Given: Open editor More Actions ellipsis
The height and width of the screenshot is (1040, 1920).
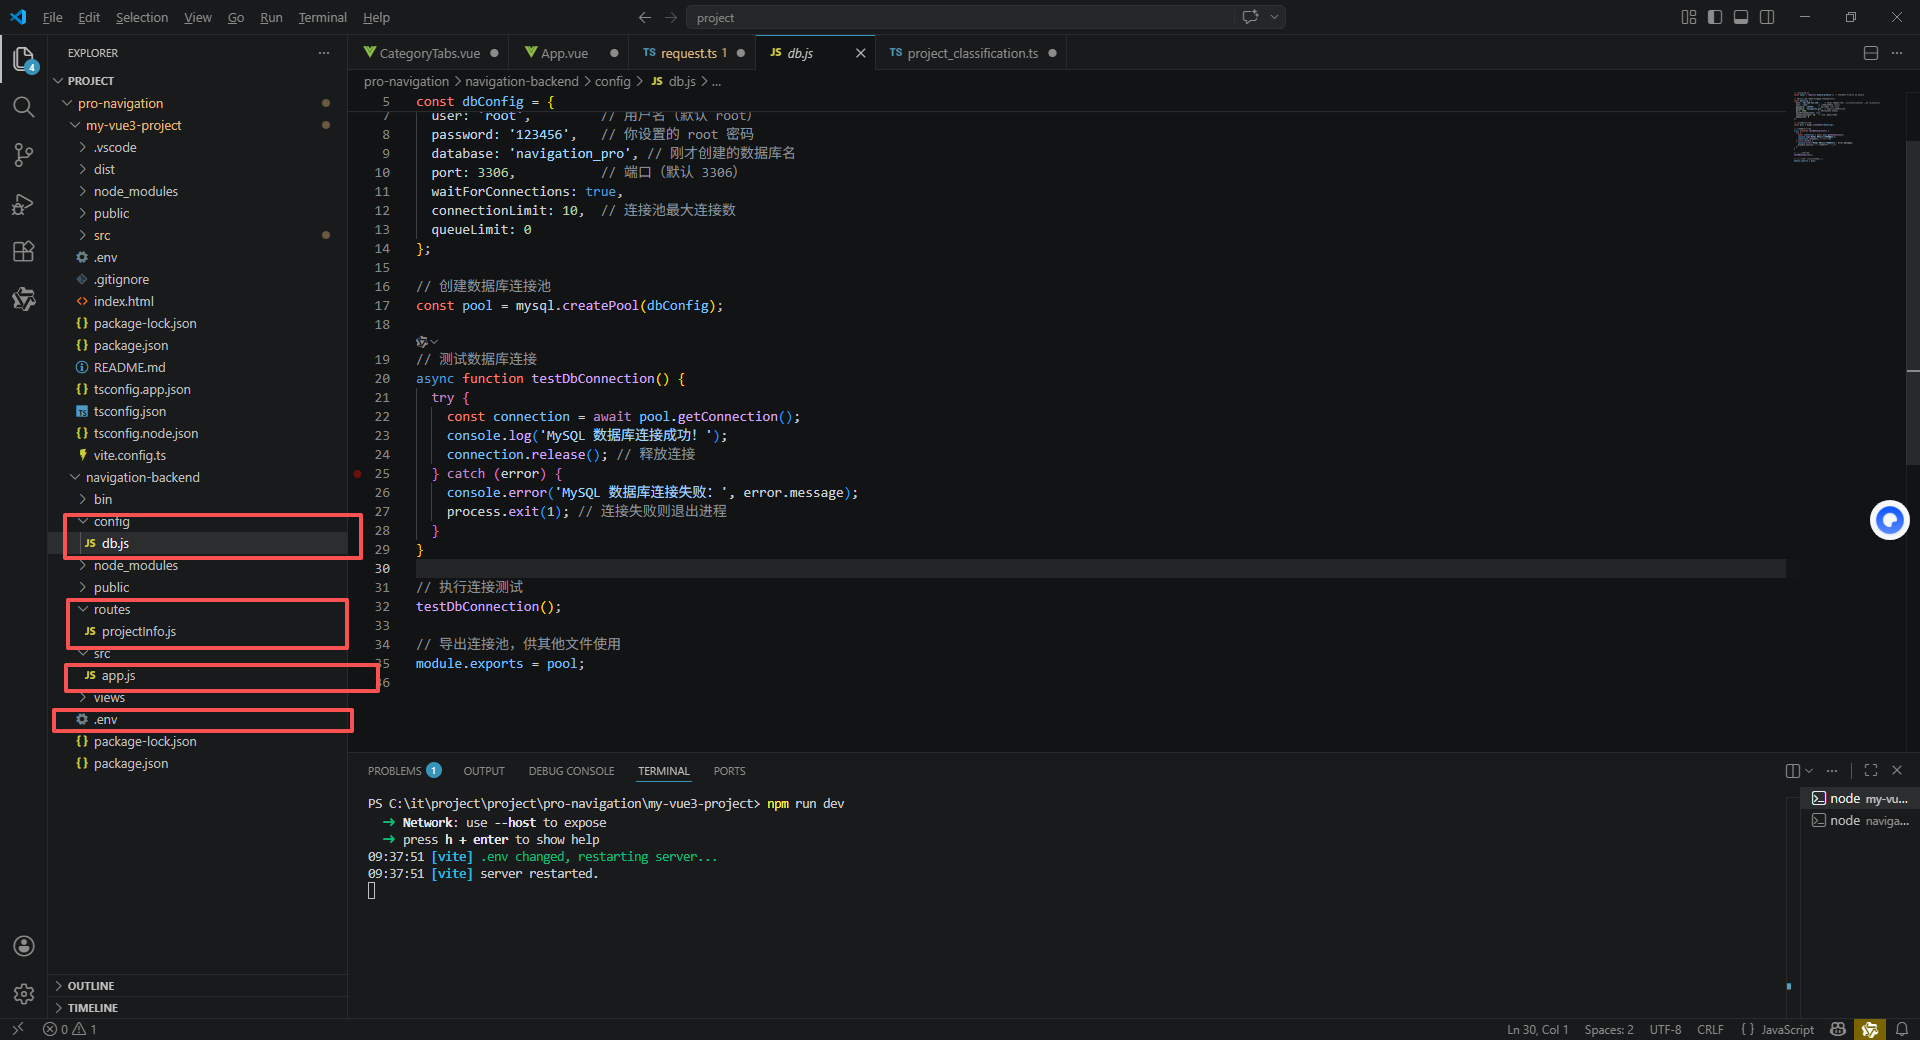Looking at the screenshot, I should [1897, 53].
